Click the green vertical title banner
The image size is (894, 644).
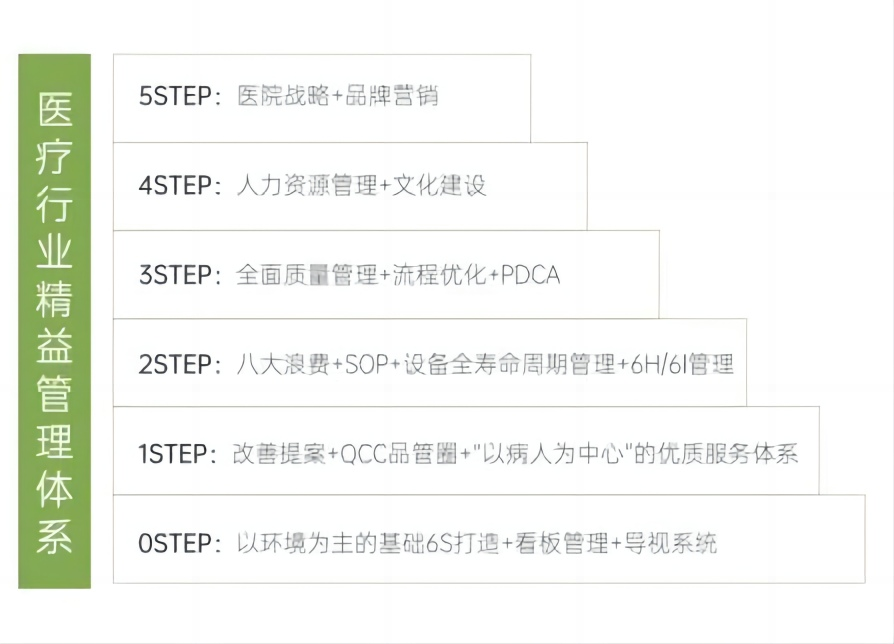55,321
